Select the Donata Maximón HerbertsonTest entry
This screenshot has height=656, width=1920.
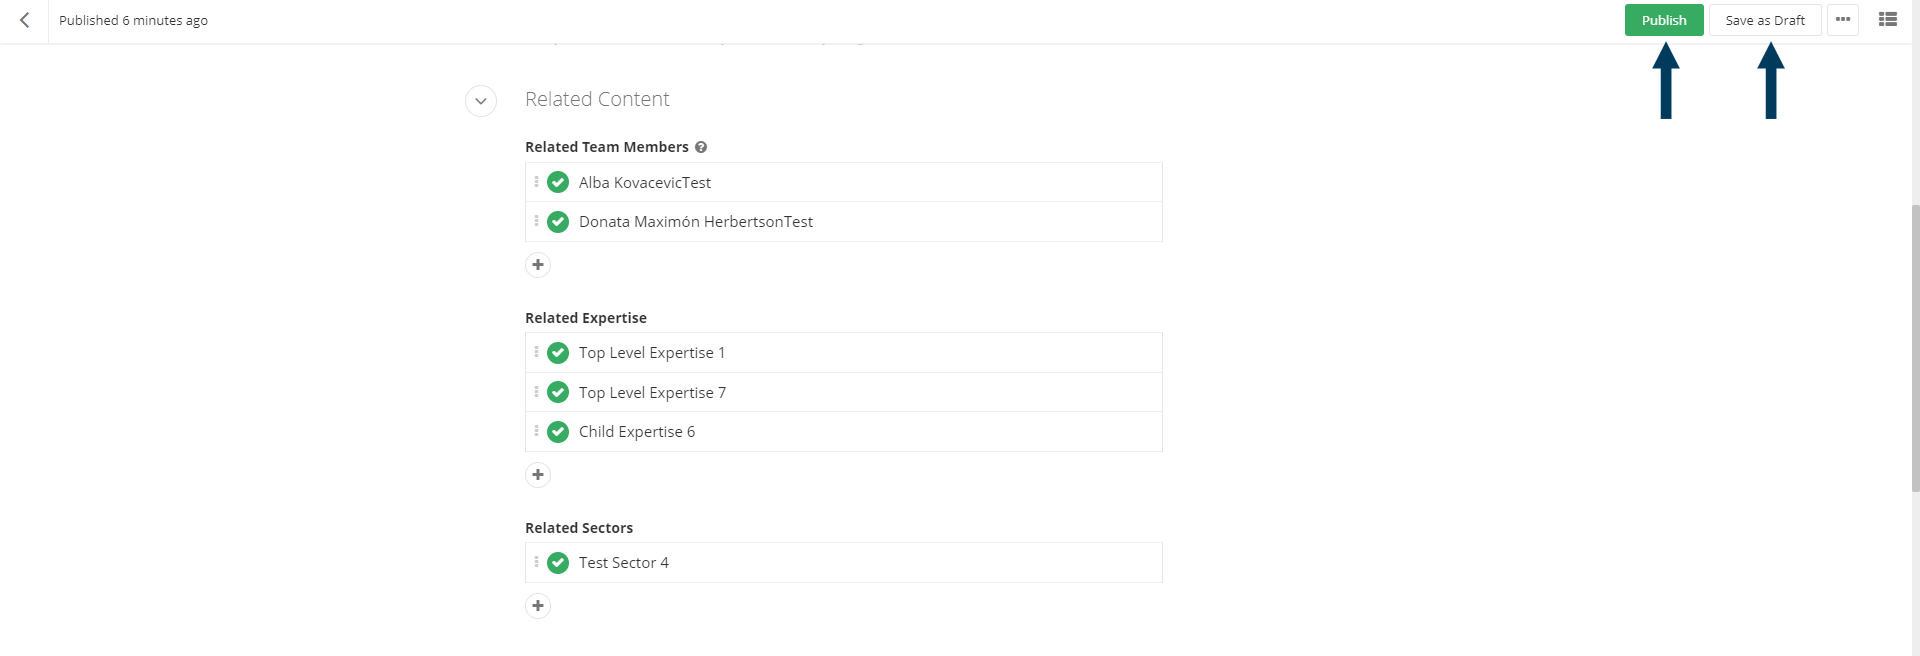click(x=844, y=222)
